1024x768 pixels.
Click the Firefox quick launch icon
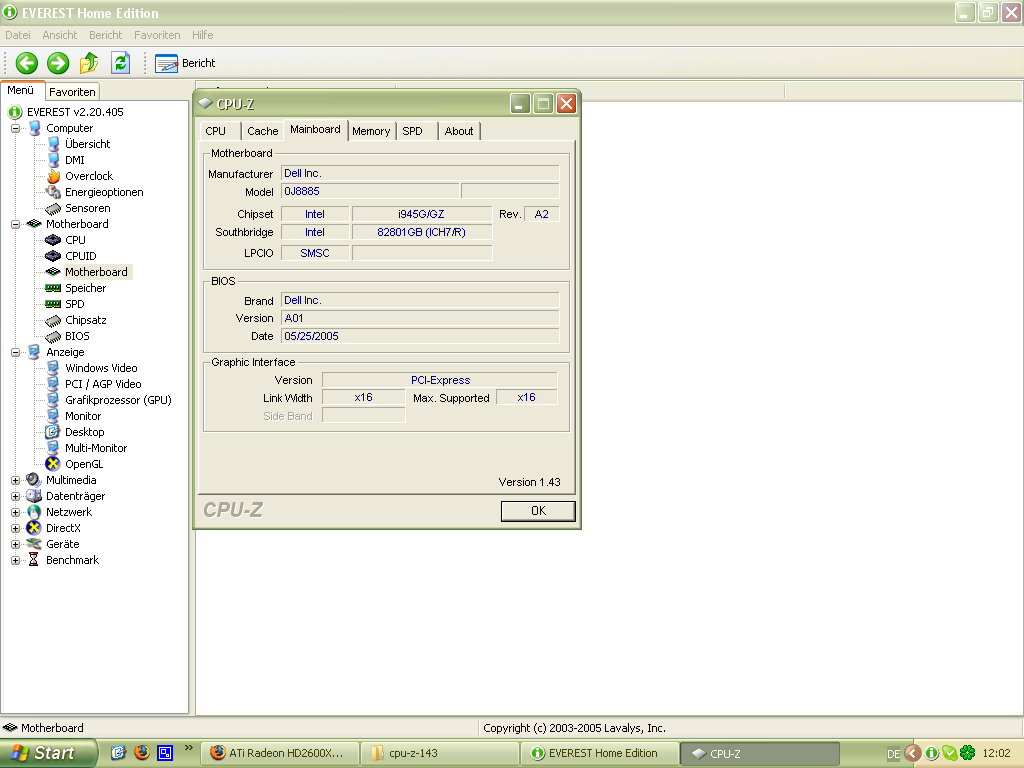(141, 753)
